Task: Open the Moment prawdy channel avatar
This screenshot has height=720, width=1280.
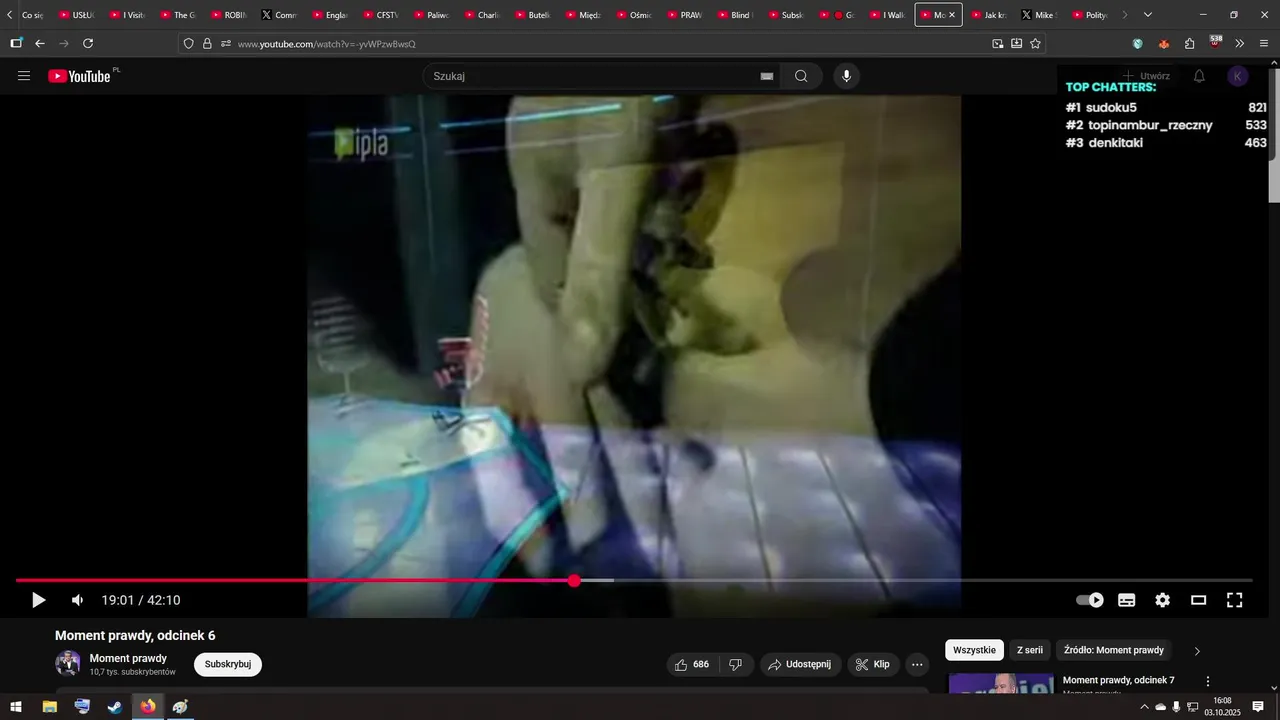Action: [x=68, y=664]
